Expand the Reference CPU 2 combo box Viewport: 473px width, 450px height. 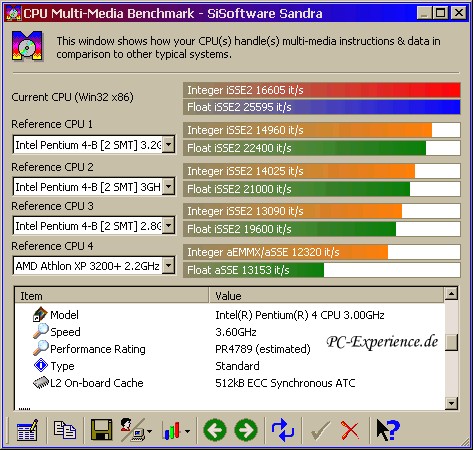click(169, 187)
